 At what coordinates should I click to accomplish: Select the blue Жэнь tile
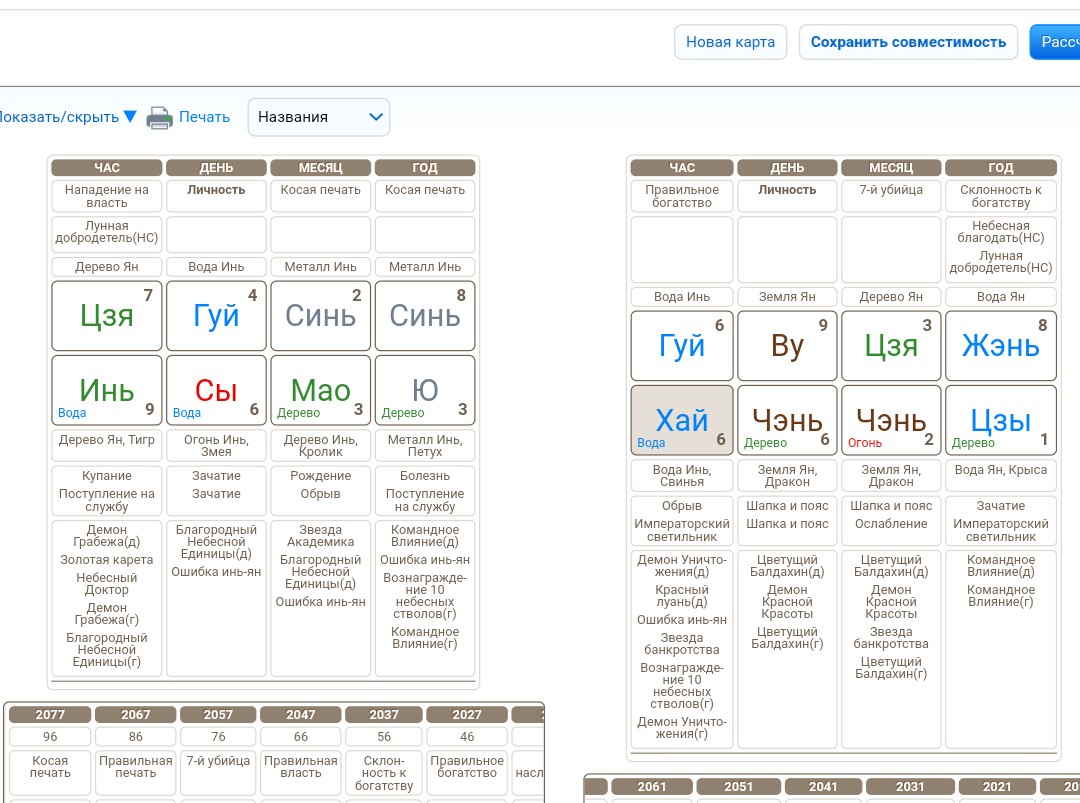tap(1000, 346)
